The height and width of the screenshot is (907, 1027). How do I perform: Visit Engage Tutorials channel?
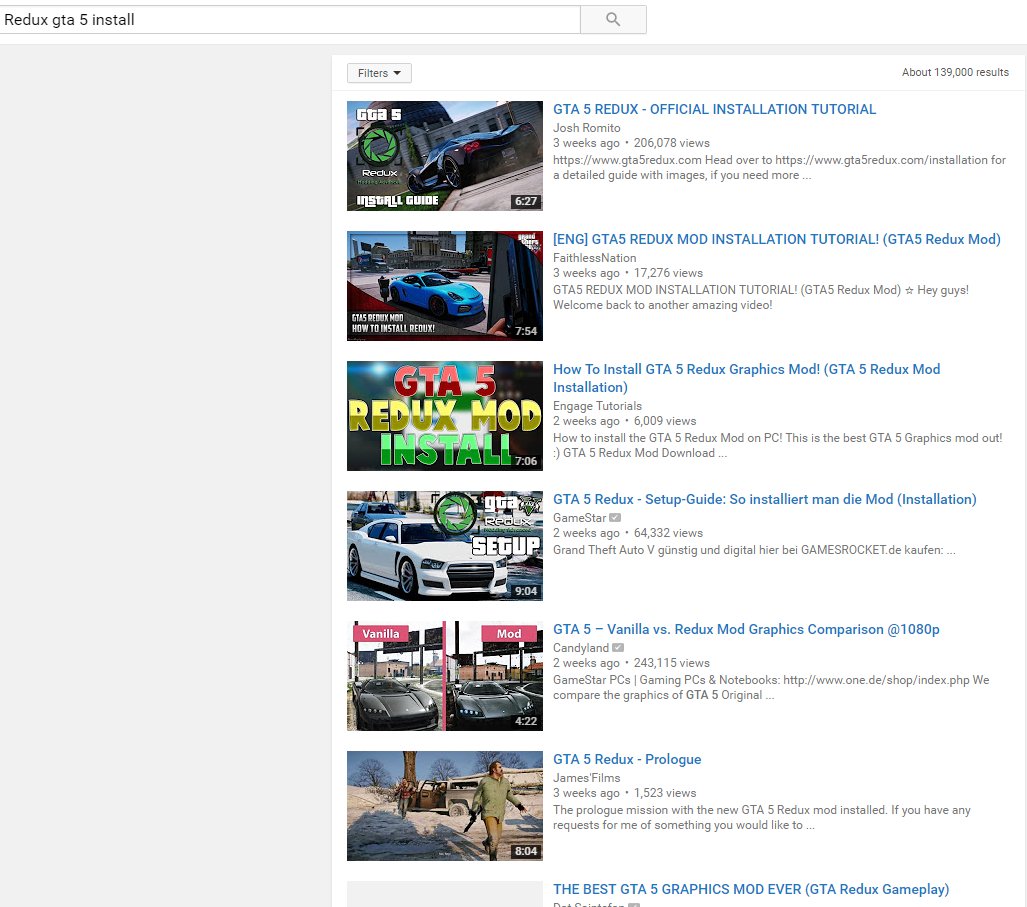(x=597, y=406)
